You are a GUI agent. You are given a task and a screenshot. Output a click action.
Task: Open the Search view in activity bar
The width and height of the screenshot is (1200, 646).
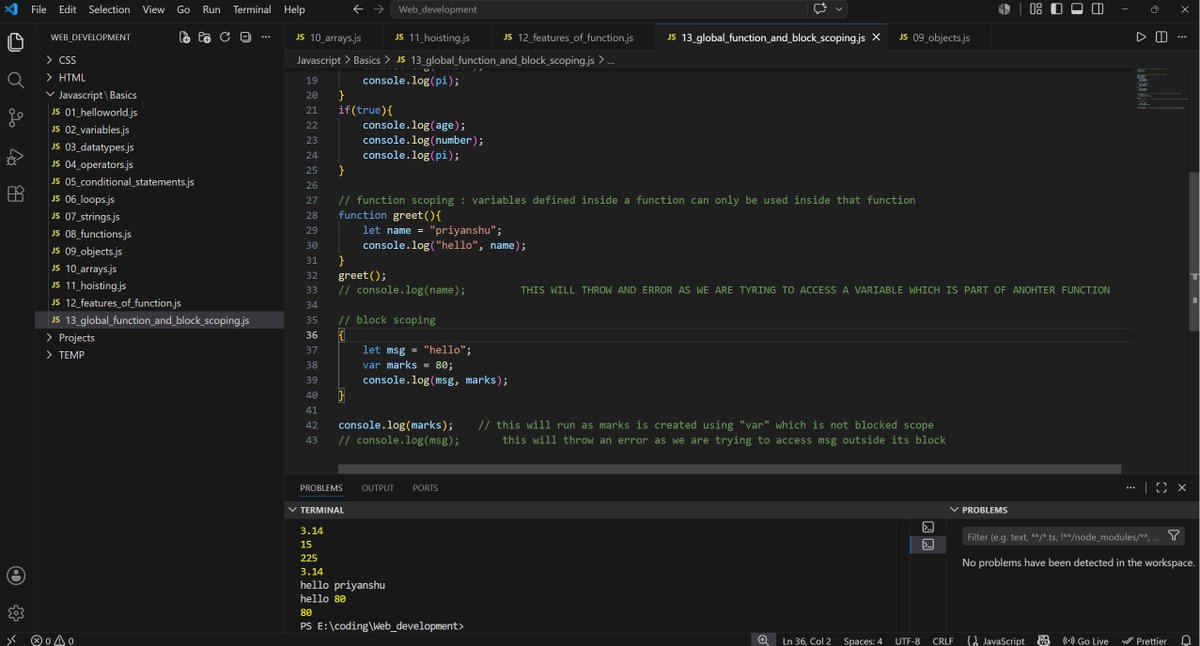[15, 80]
